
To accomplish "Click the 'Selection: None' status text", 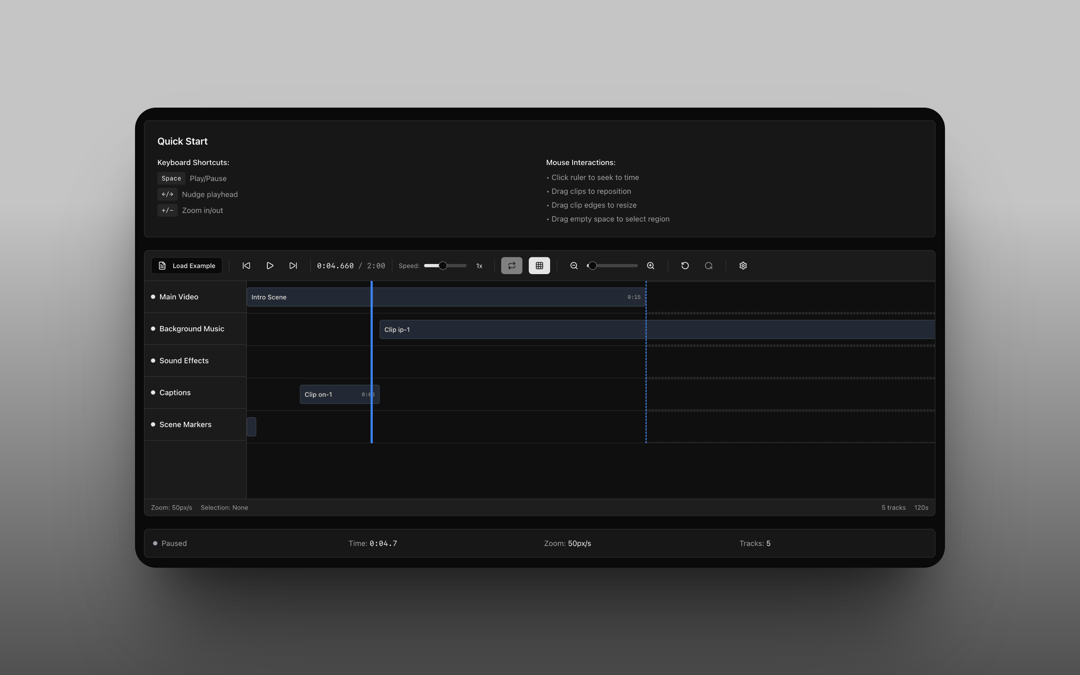I will point(225,508).
